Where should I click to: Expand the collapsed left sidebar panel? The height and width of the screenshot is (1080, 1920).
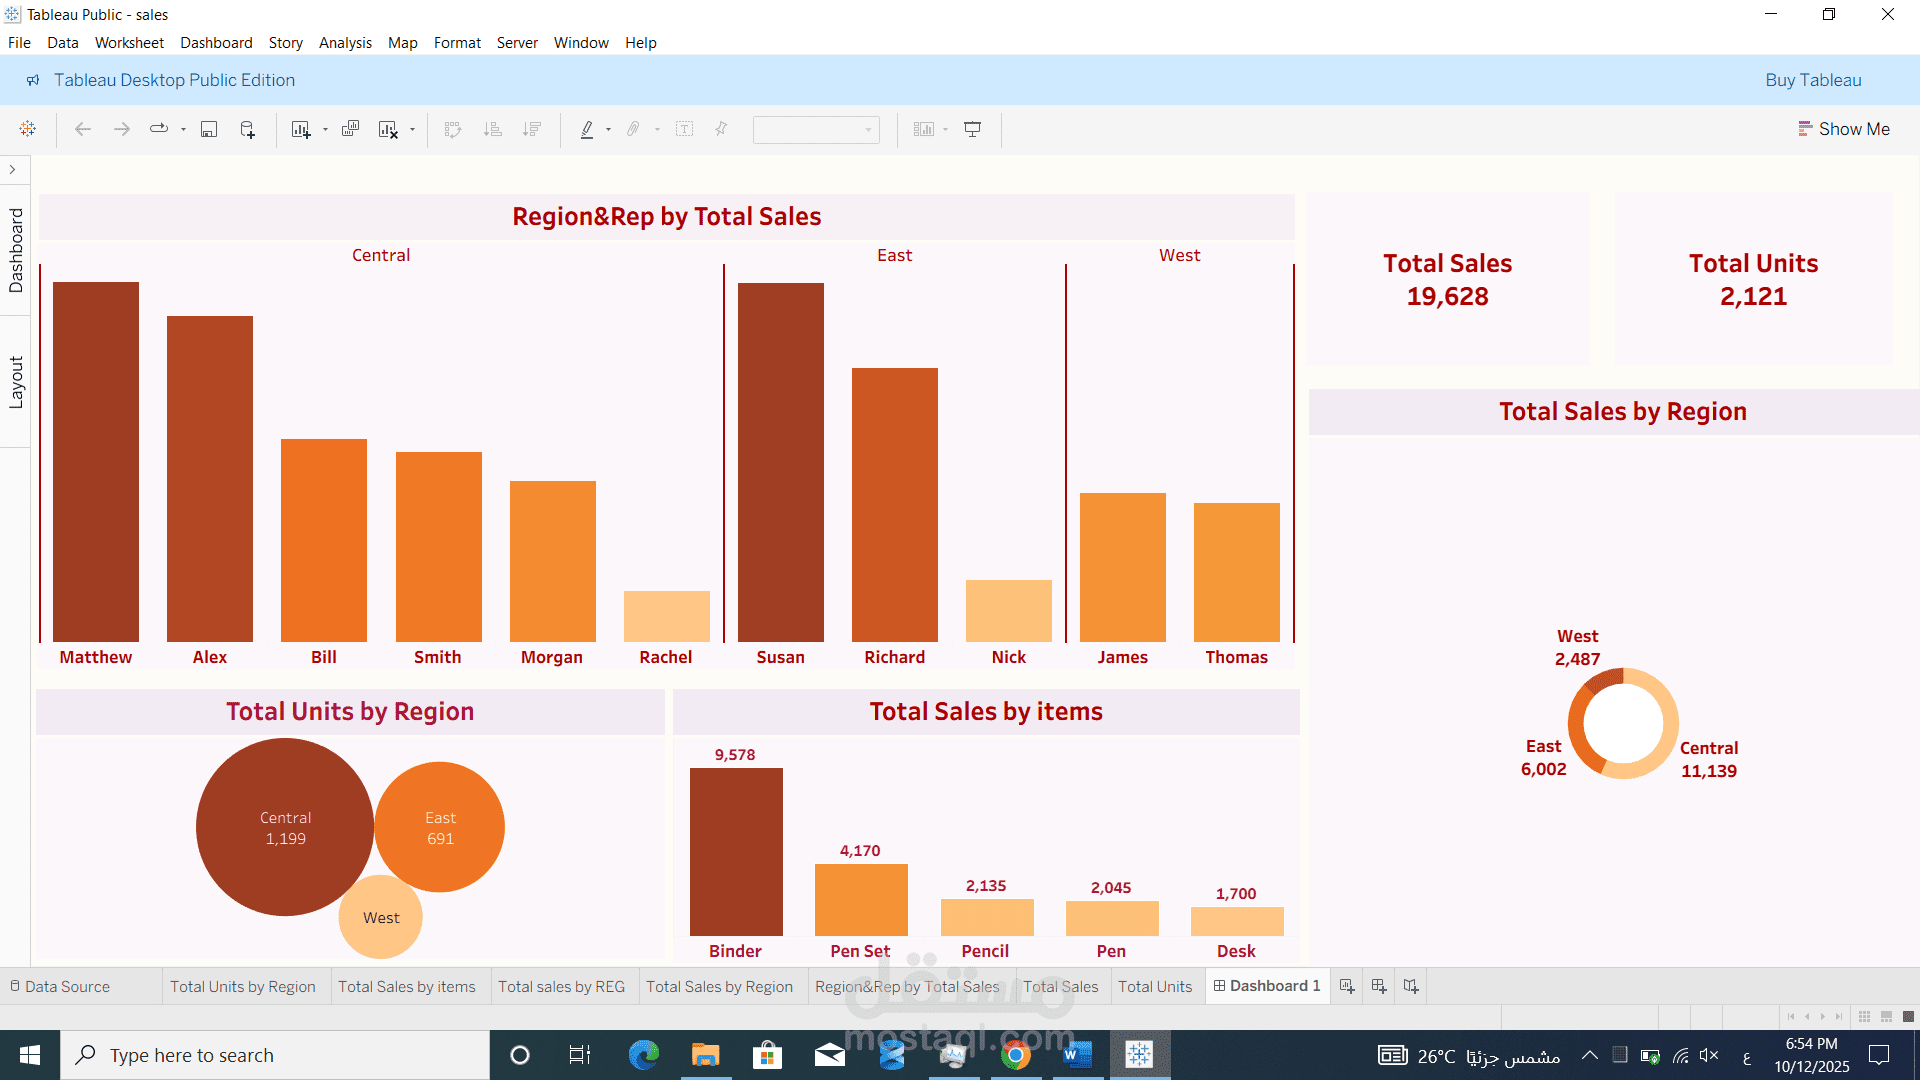pos(13,169)
